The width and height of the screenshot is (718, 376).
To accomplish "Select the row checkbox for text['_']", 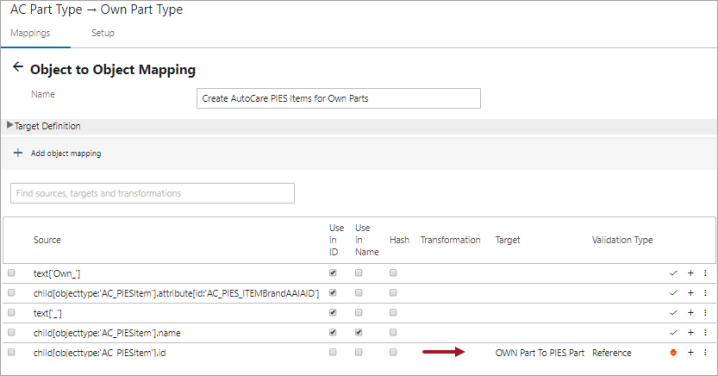I will (11, 312).
